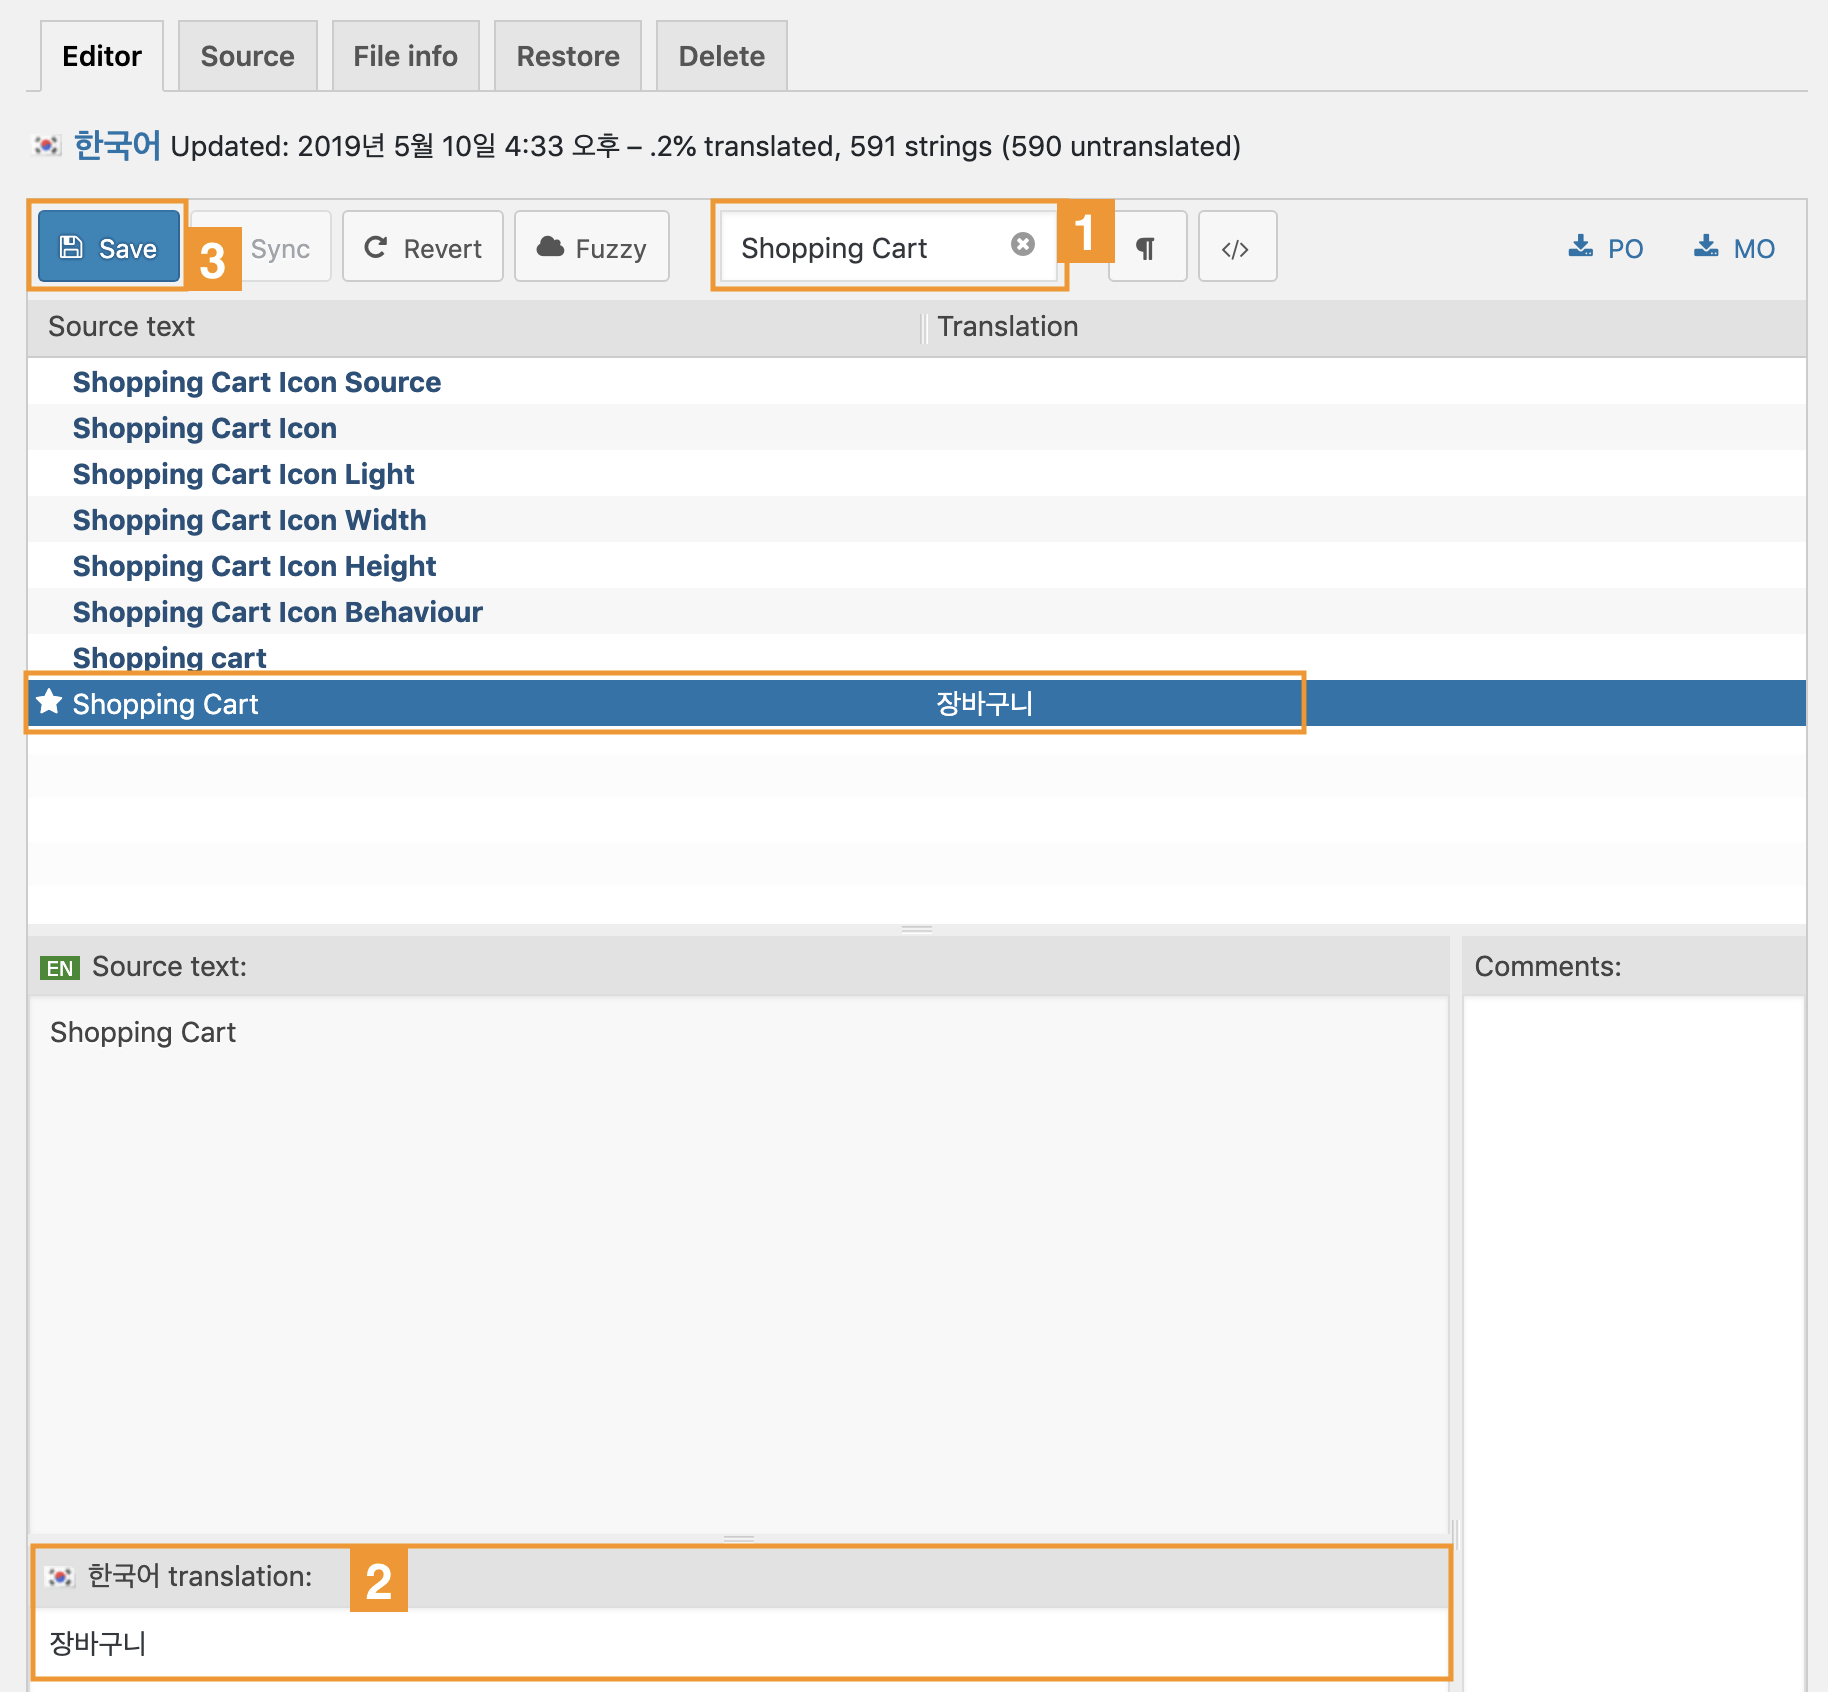Grab the divider between list and source text
The height and width of the screenshot is (1692, 1828).
point(916,929)
